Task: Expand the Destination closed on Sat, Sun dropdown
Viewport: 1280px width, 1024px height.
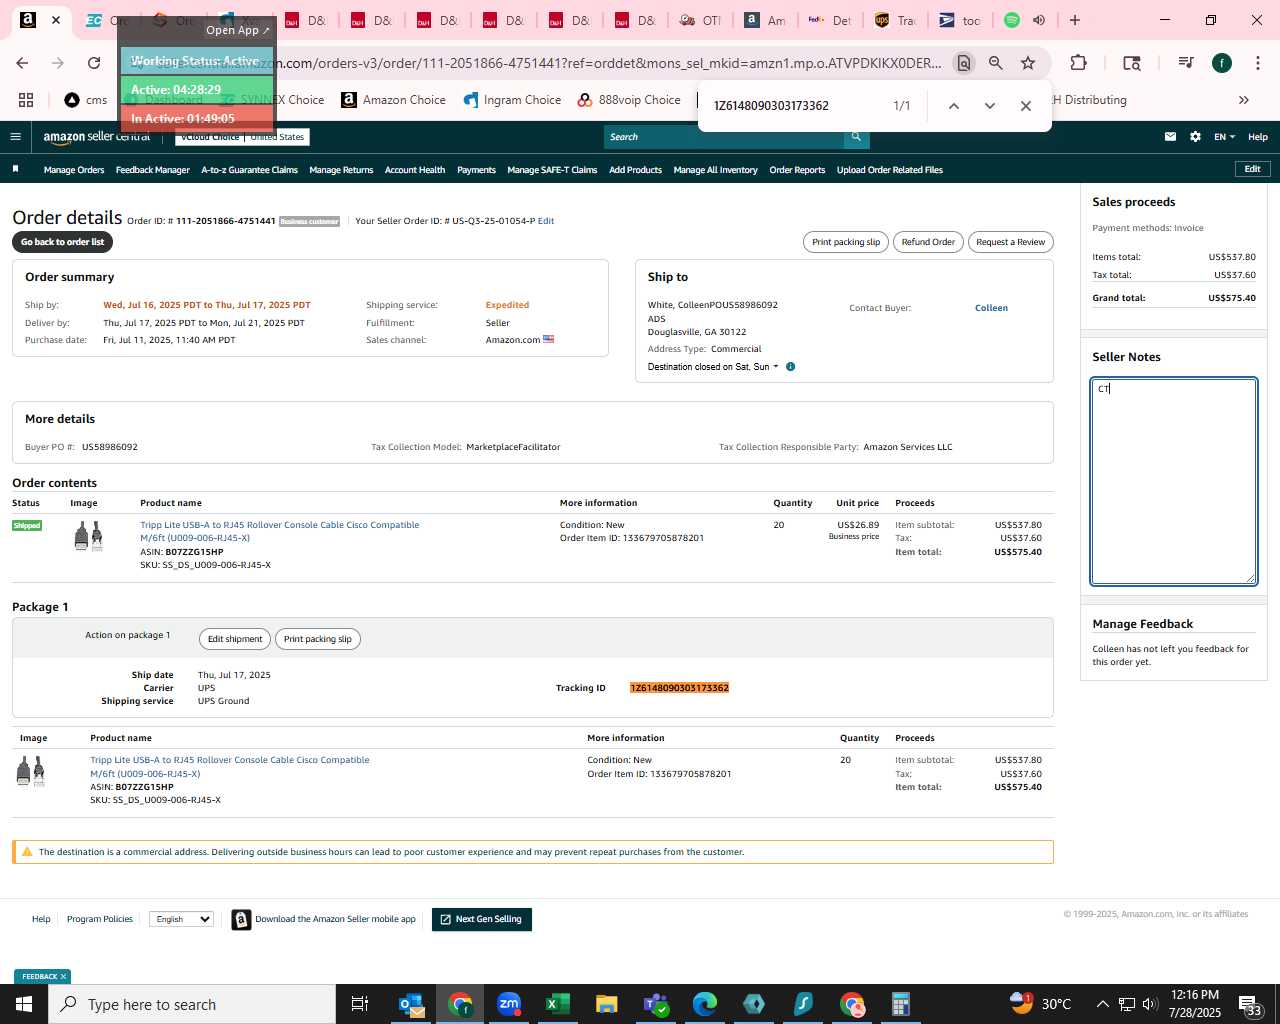Action: [713, 367]
